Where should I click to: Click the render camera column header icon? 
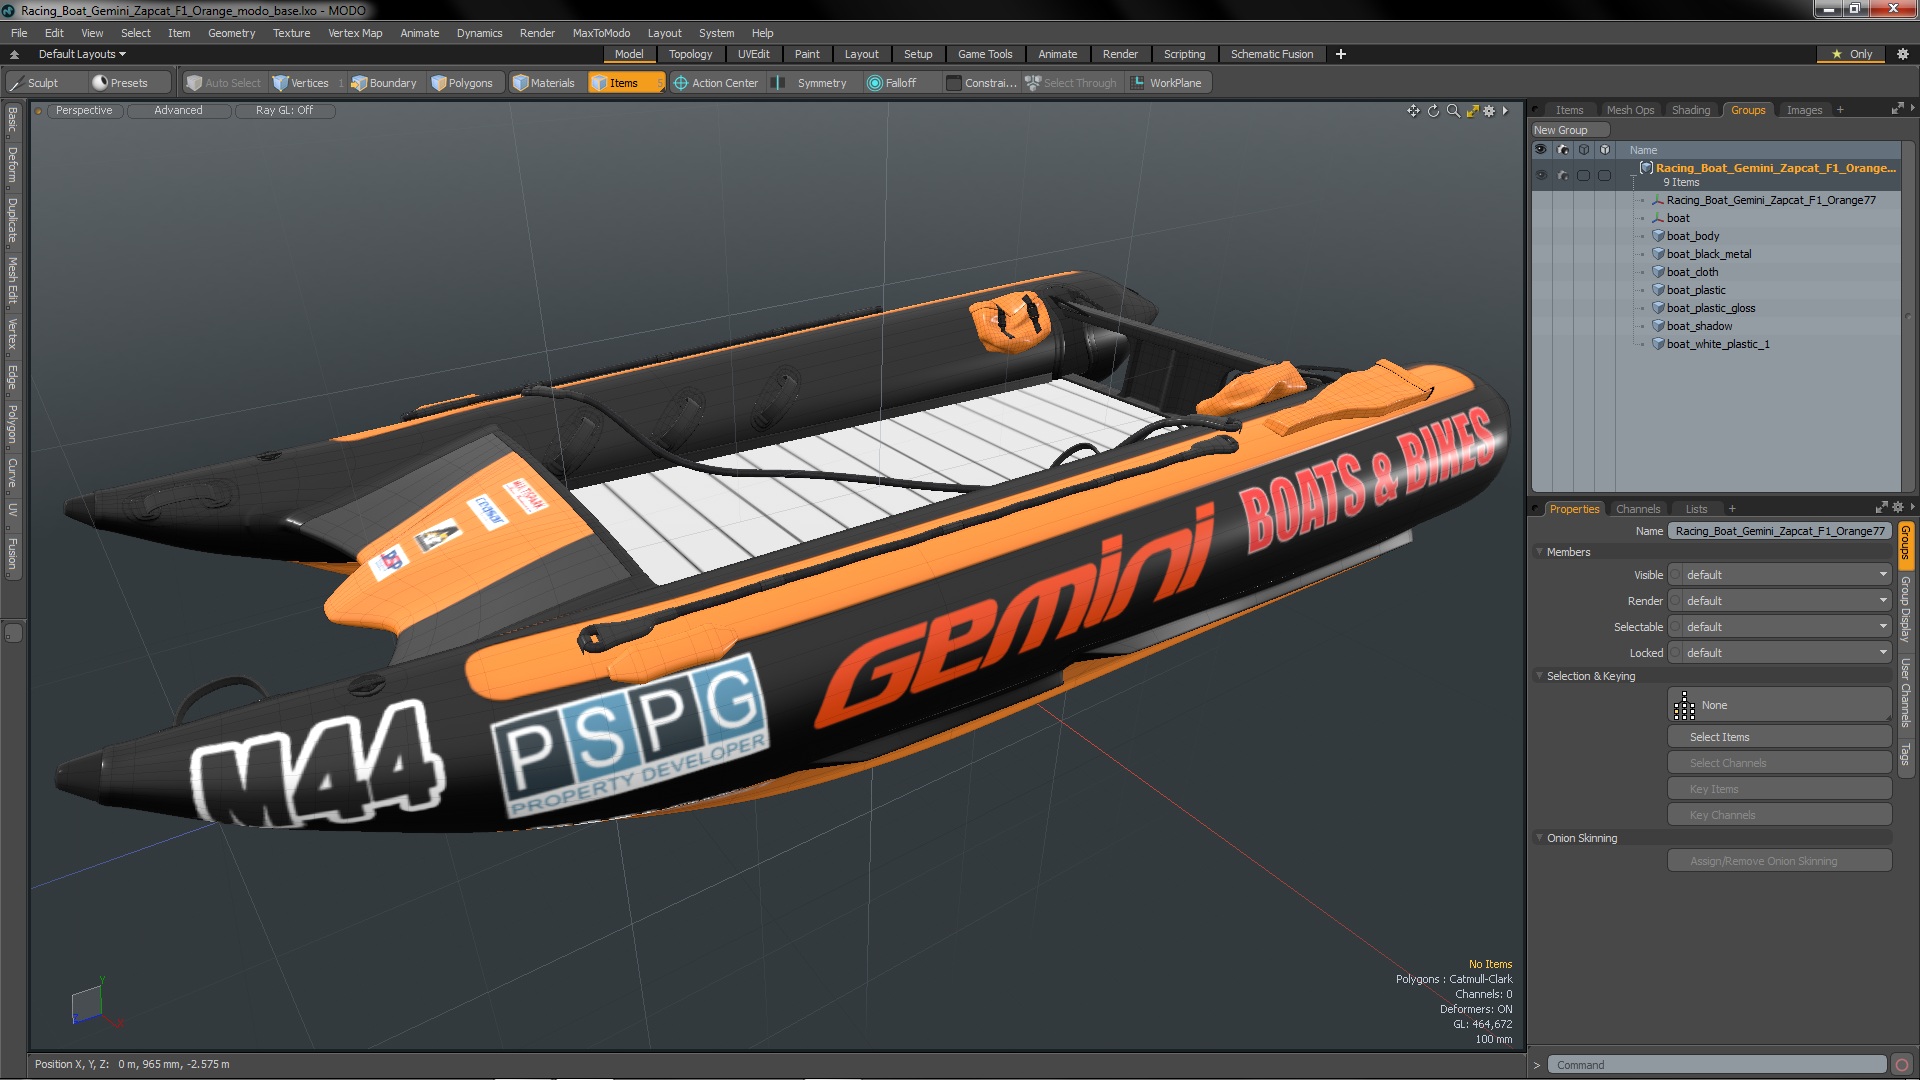pyautogui.click(x=1563, y=150)
